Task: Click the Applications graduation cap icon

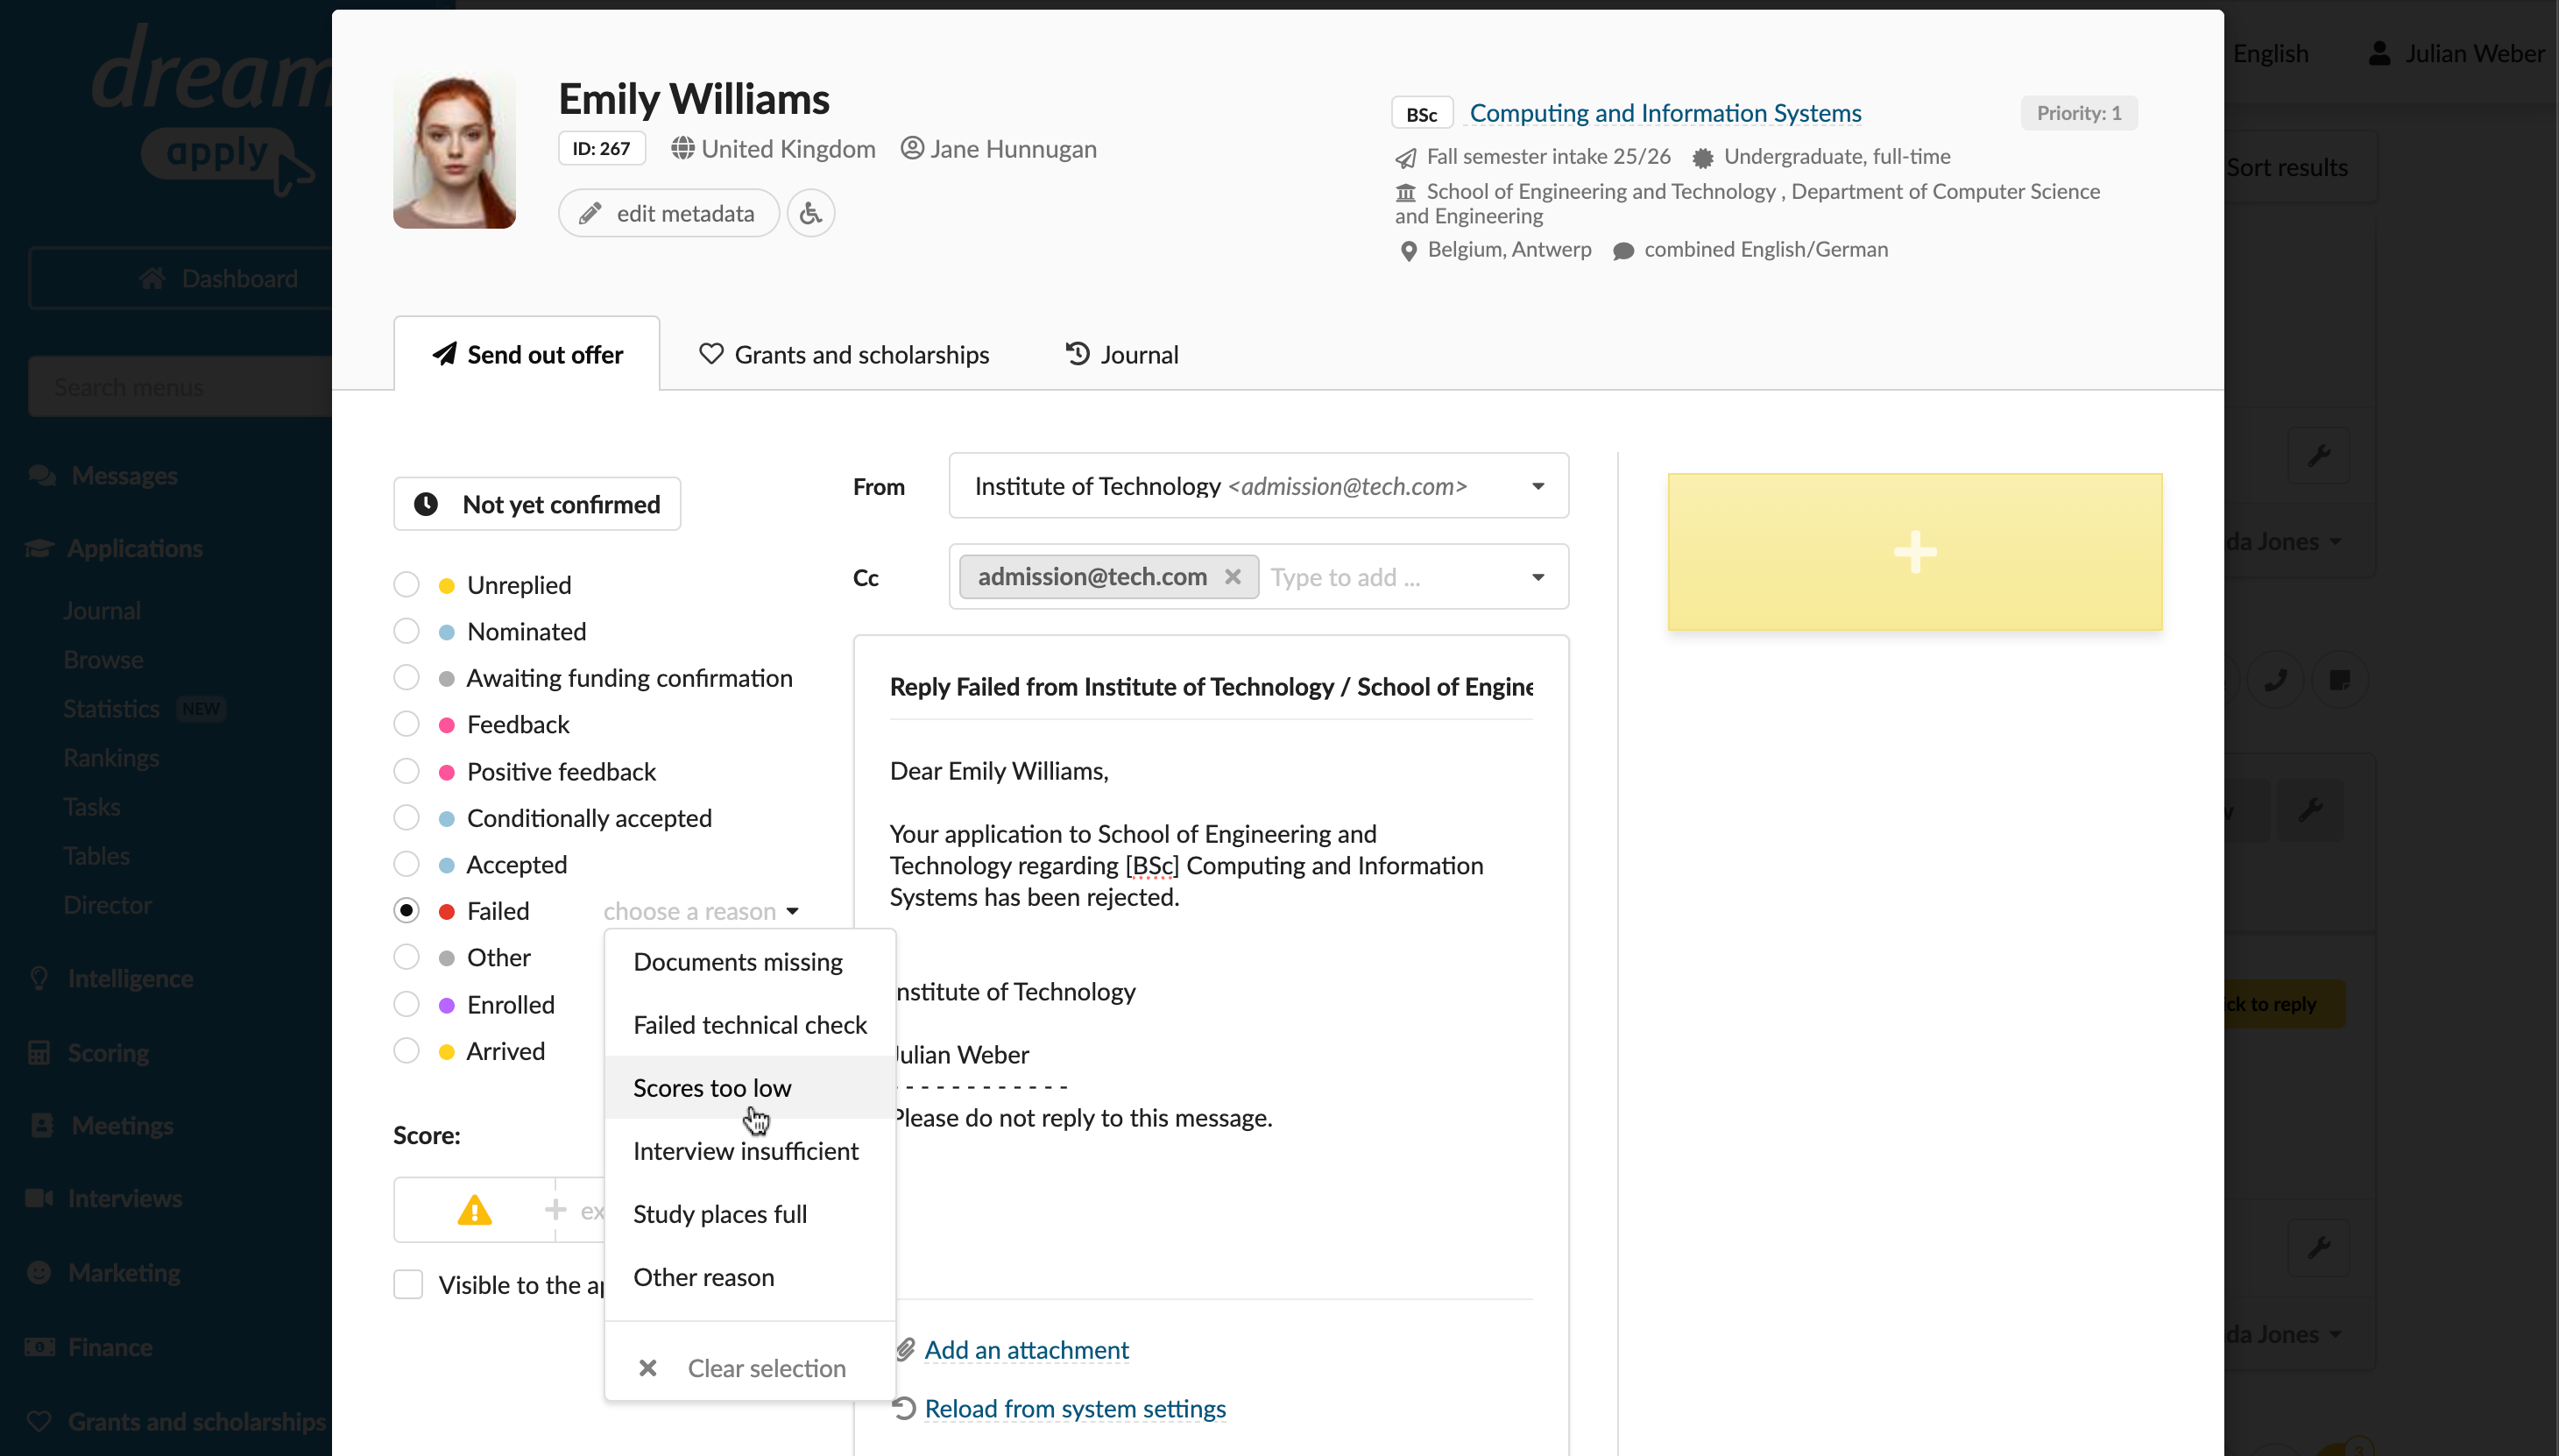Action: 39,548
